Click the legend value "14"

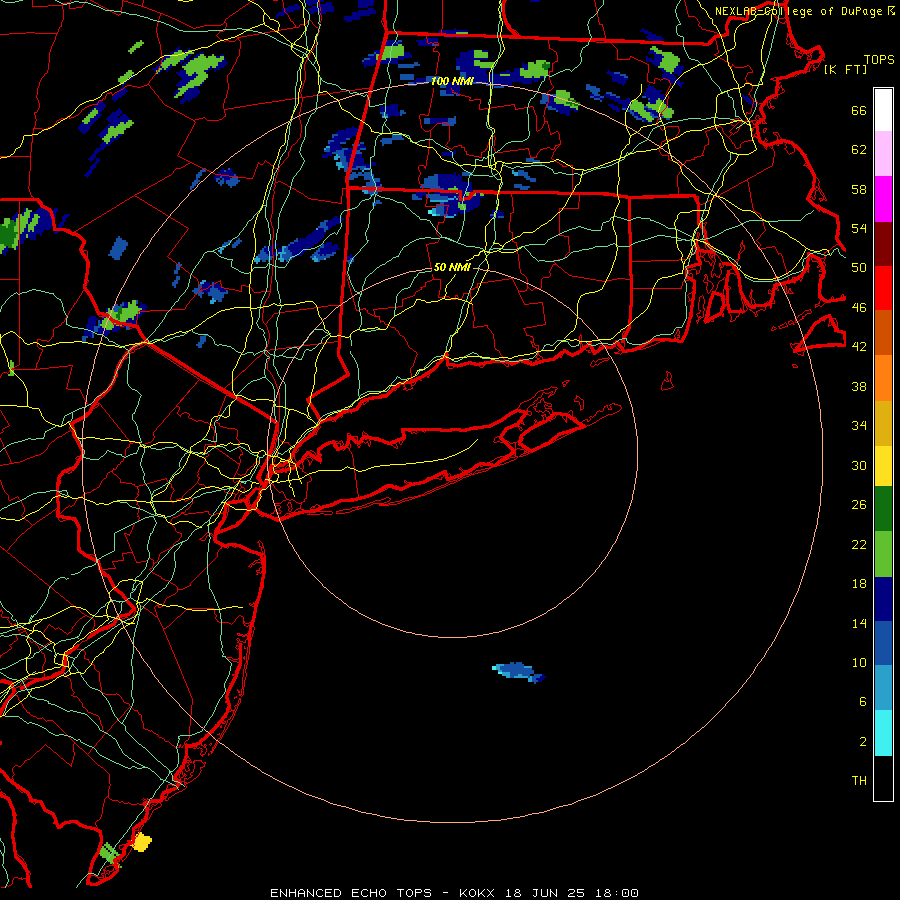pyautogui.click(x=859, y=624)
